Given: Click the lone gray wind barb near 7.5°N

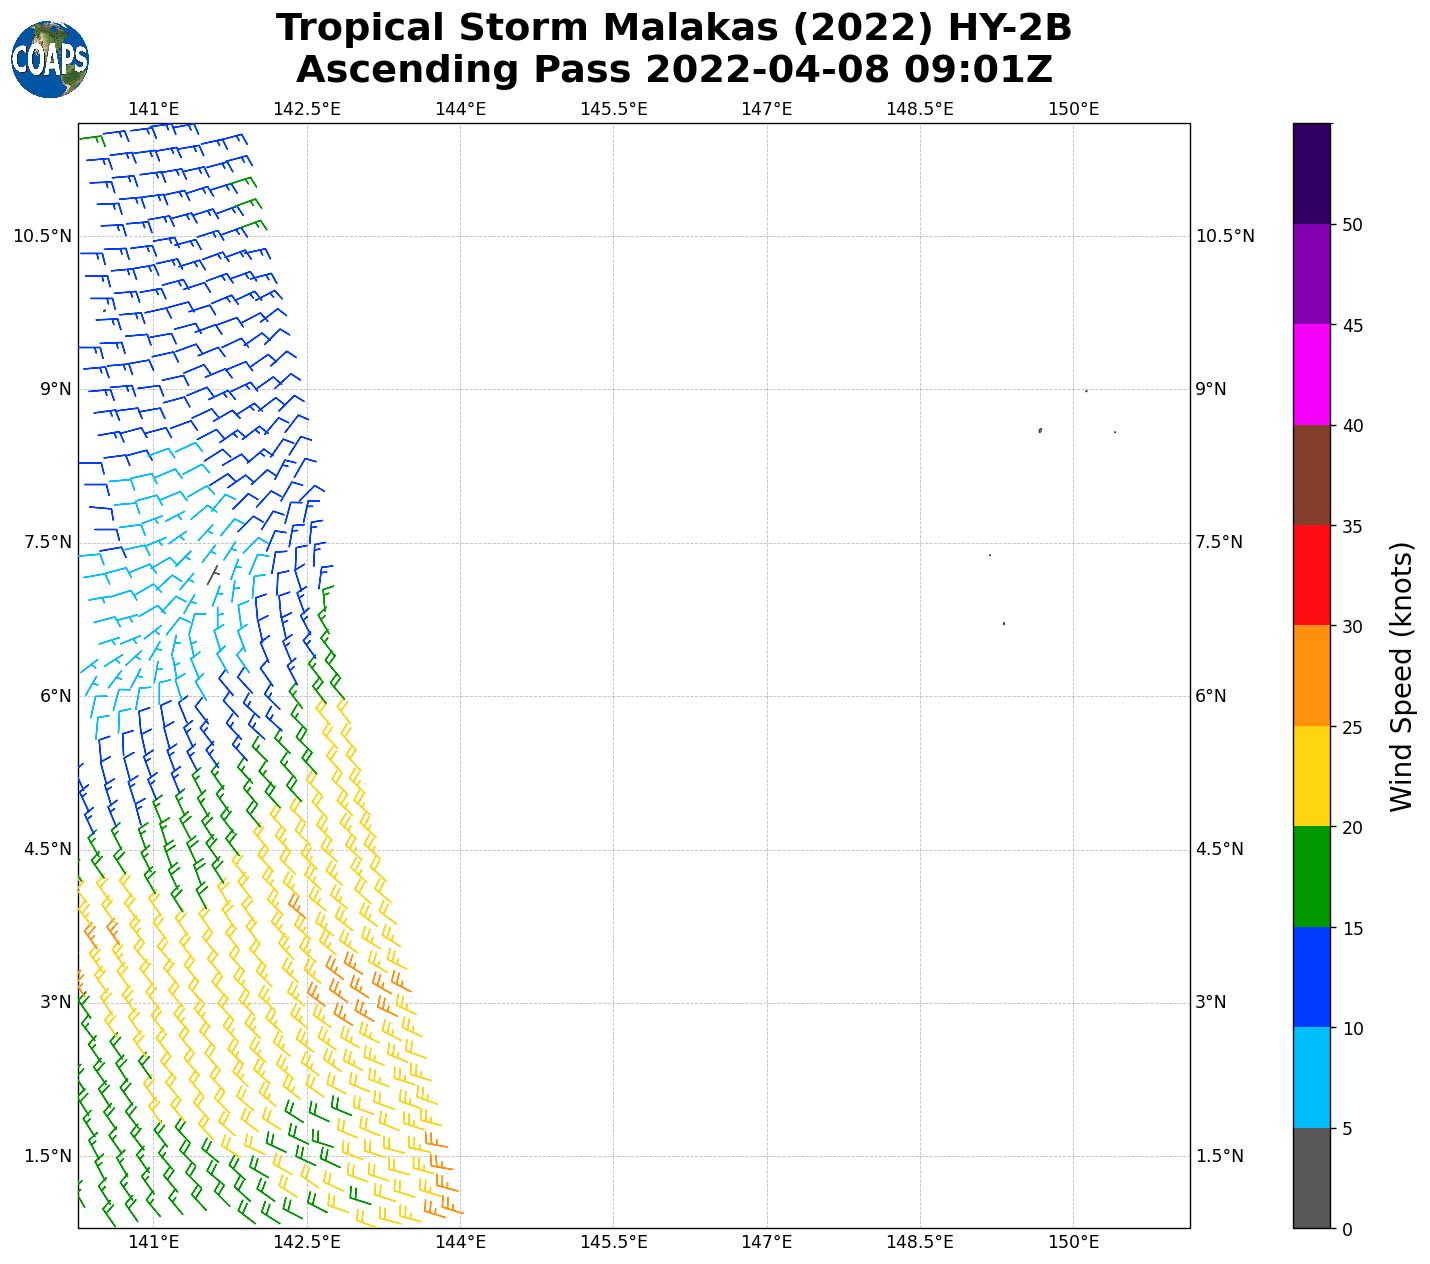Looking at the screenshot, I should pyautogui.click(x=213, y=574).
